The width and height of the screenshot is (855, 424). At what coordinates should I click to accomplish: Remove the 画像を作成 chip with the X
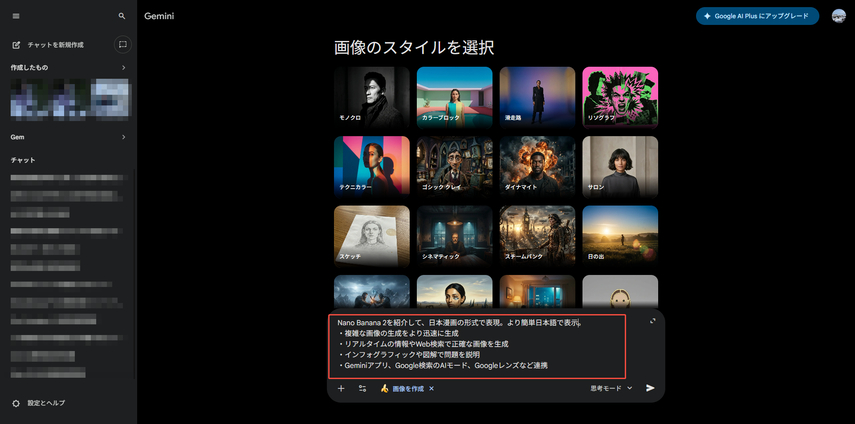432,388
